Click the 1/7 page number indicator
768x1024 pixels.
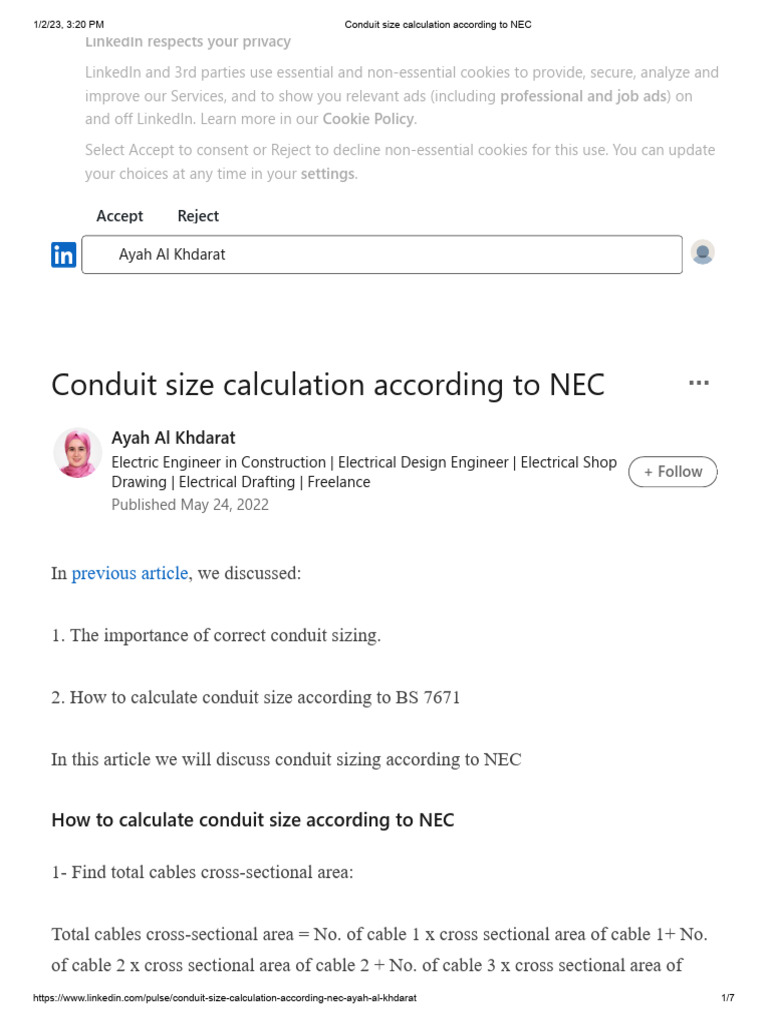pyautogui.click(x=728, y=998)
